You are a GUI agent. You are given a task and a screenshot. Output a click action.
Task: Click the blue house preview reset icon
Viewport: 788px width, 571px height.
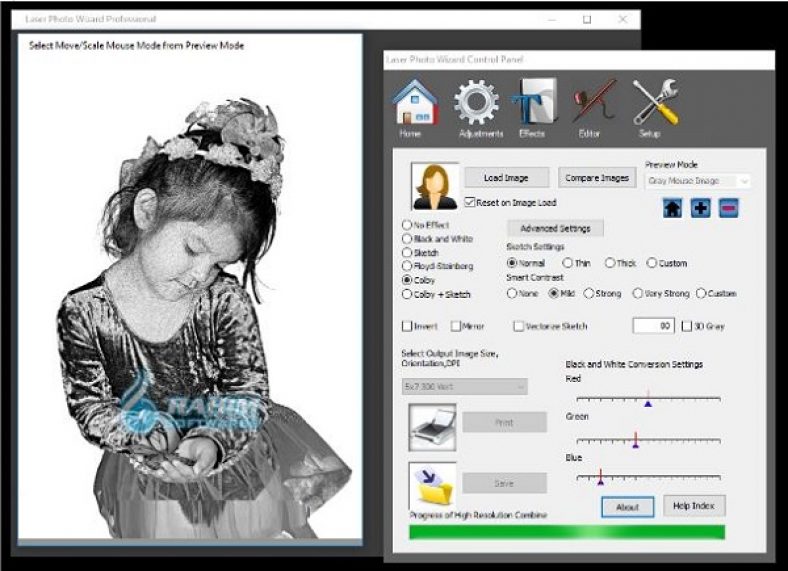pos(673,208)
